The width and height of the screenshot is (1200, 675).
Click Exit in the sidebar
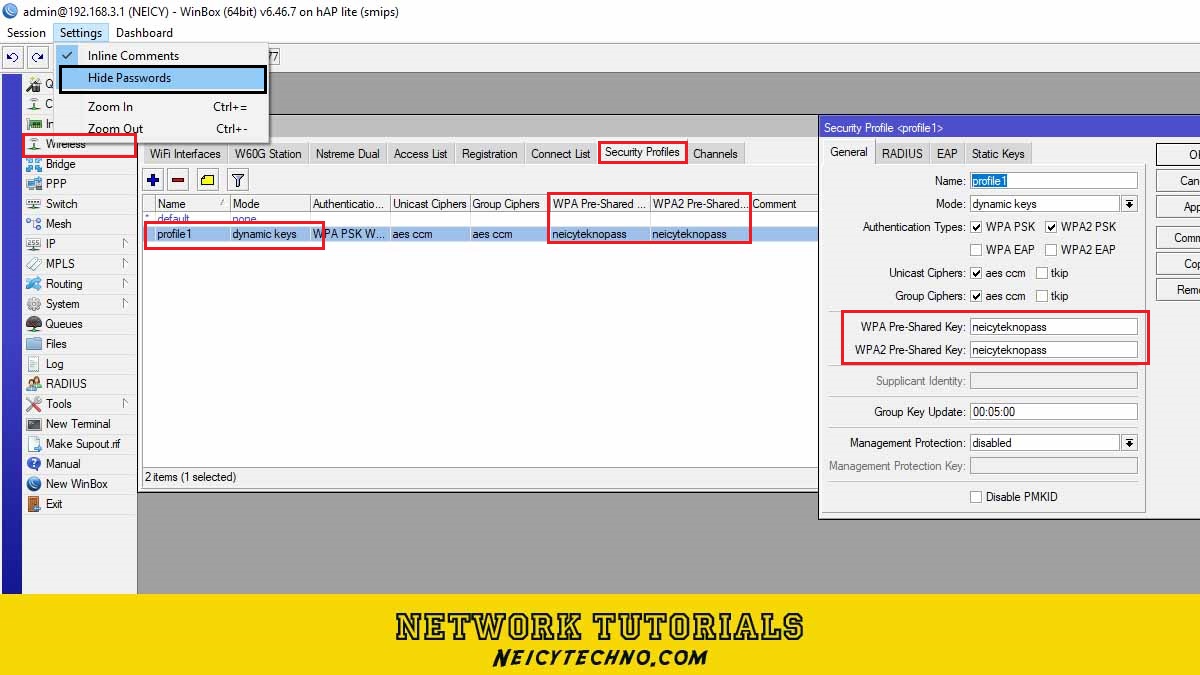pos(54,504)
